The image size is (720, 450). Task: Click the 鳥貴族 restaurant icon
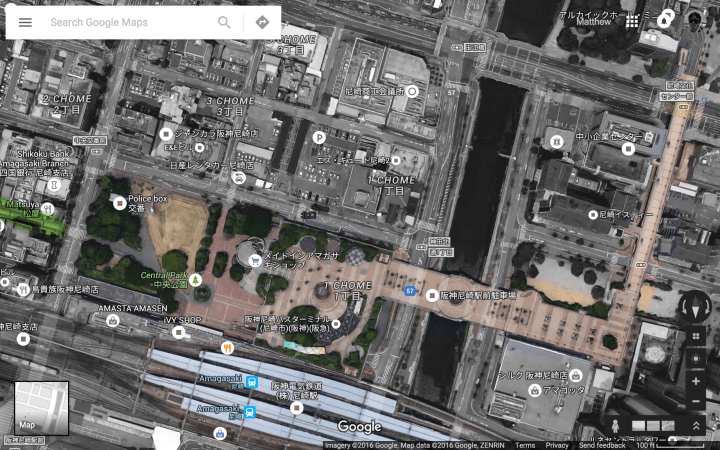(x=23, y=289)
